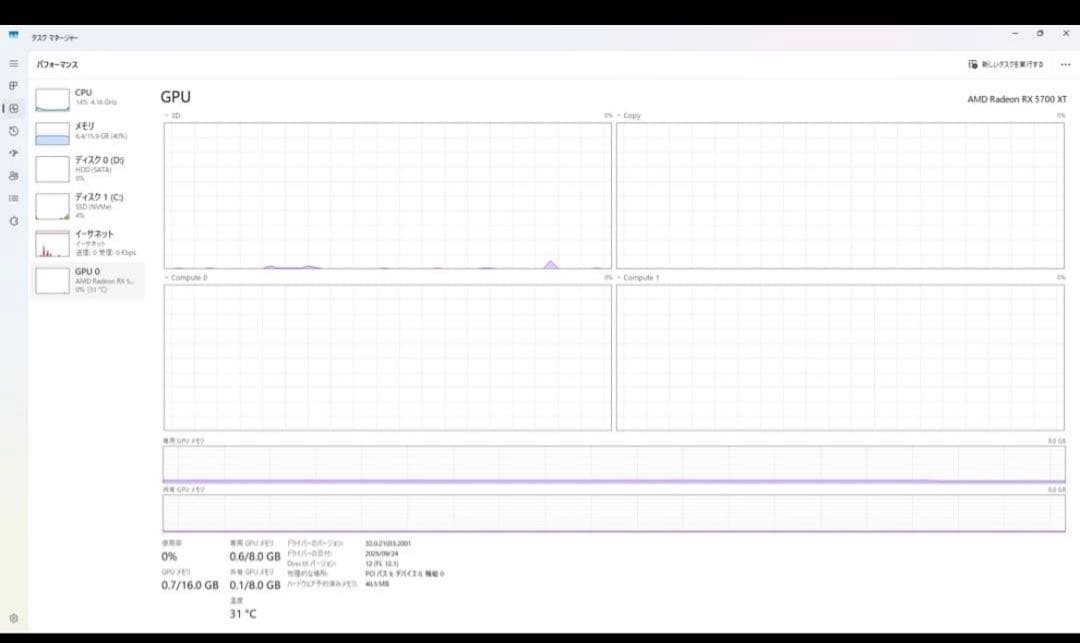The height and width of the screenshot is (643, 1080).
Task: Open the Copy engine dropdown
Action: click(629, 116)
